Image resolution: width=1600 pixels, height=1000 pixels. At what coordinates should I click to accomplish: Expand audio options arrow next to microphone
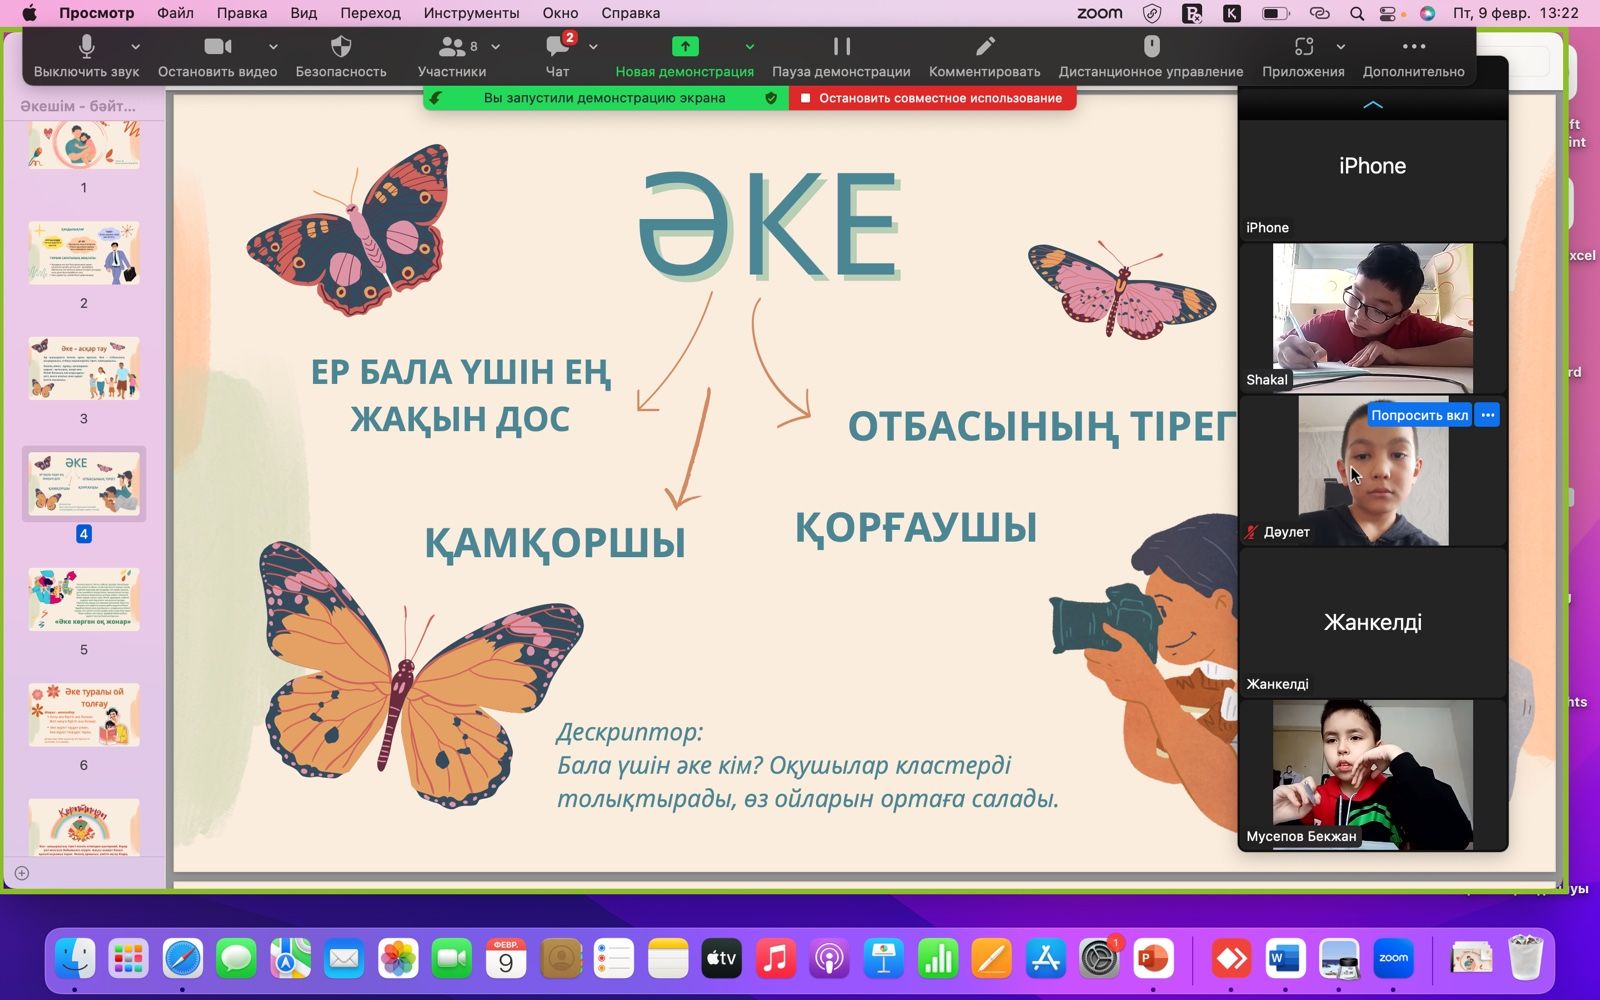point(136,47)
